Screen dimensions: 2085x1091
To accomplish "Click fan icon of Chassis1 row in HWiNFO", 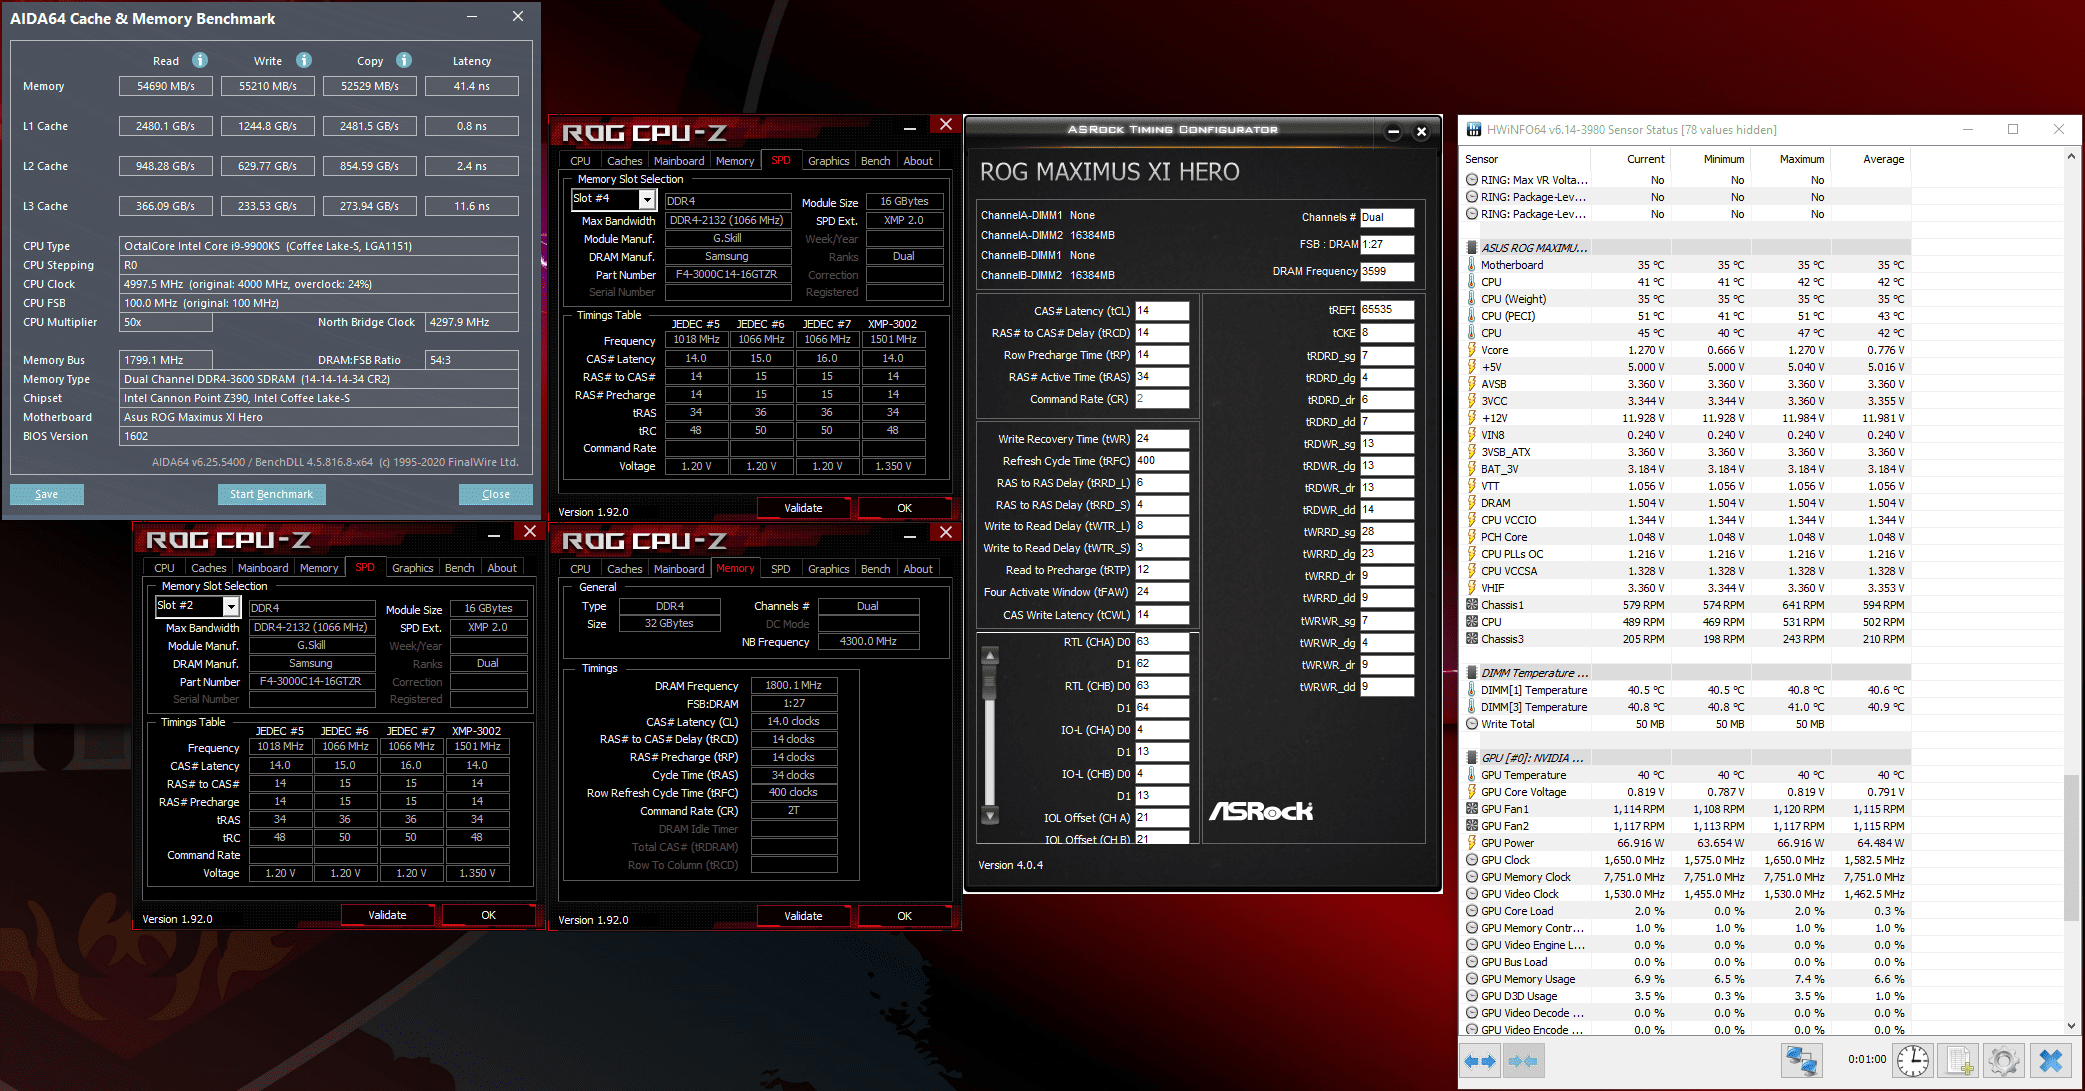I will pos(1472,605).
